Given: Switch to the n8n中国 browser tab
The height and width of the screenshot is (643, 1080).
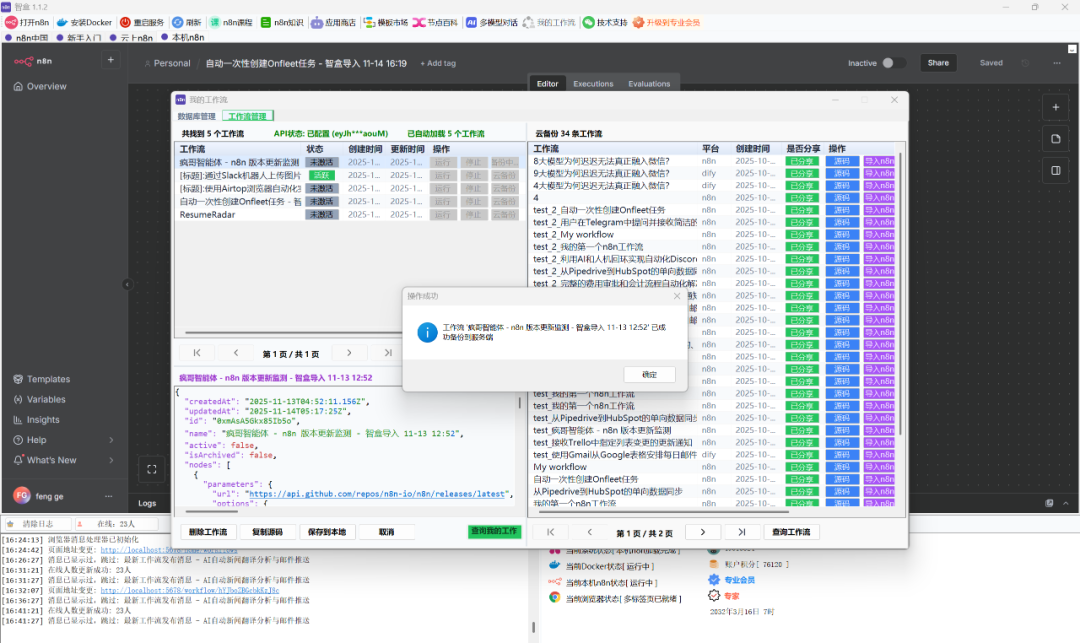Looking at the screenshot, I should point(27,38).
